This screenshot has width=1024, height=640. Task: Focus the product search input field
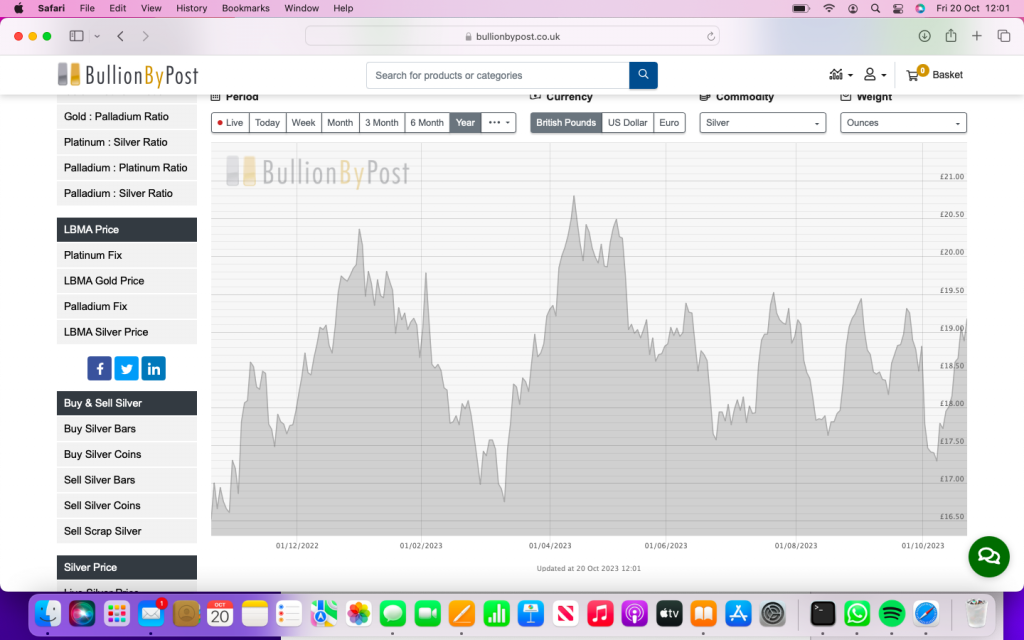(x=497, y=75)
